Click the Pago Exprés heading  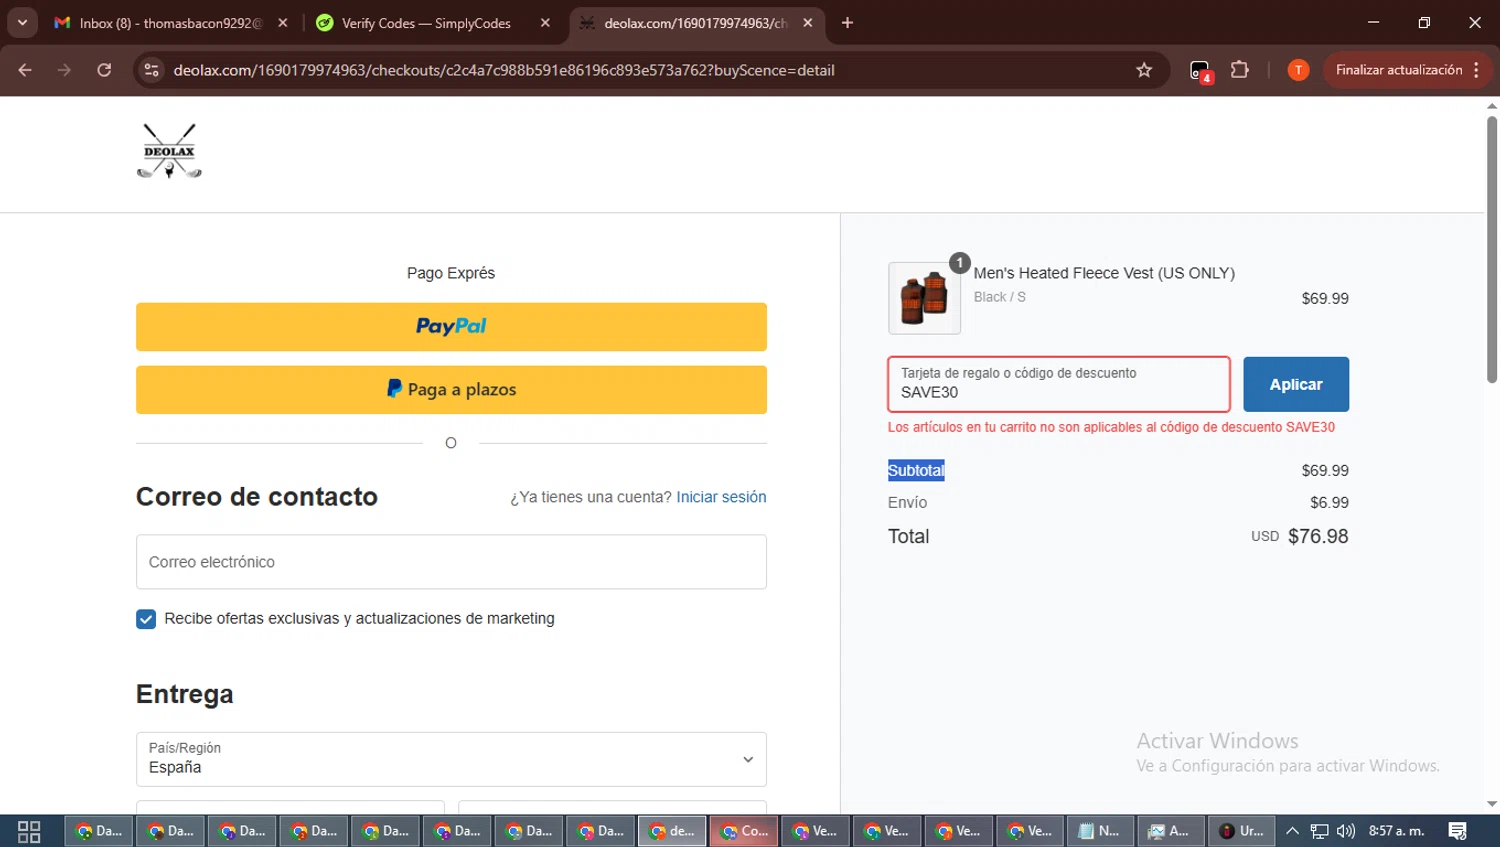(451, 273)
